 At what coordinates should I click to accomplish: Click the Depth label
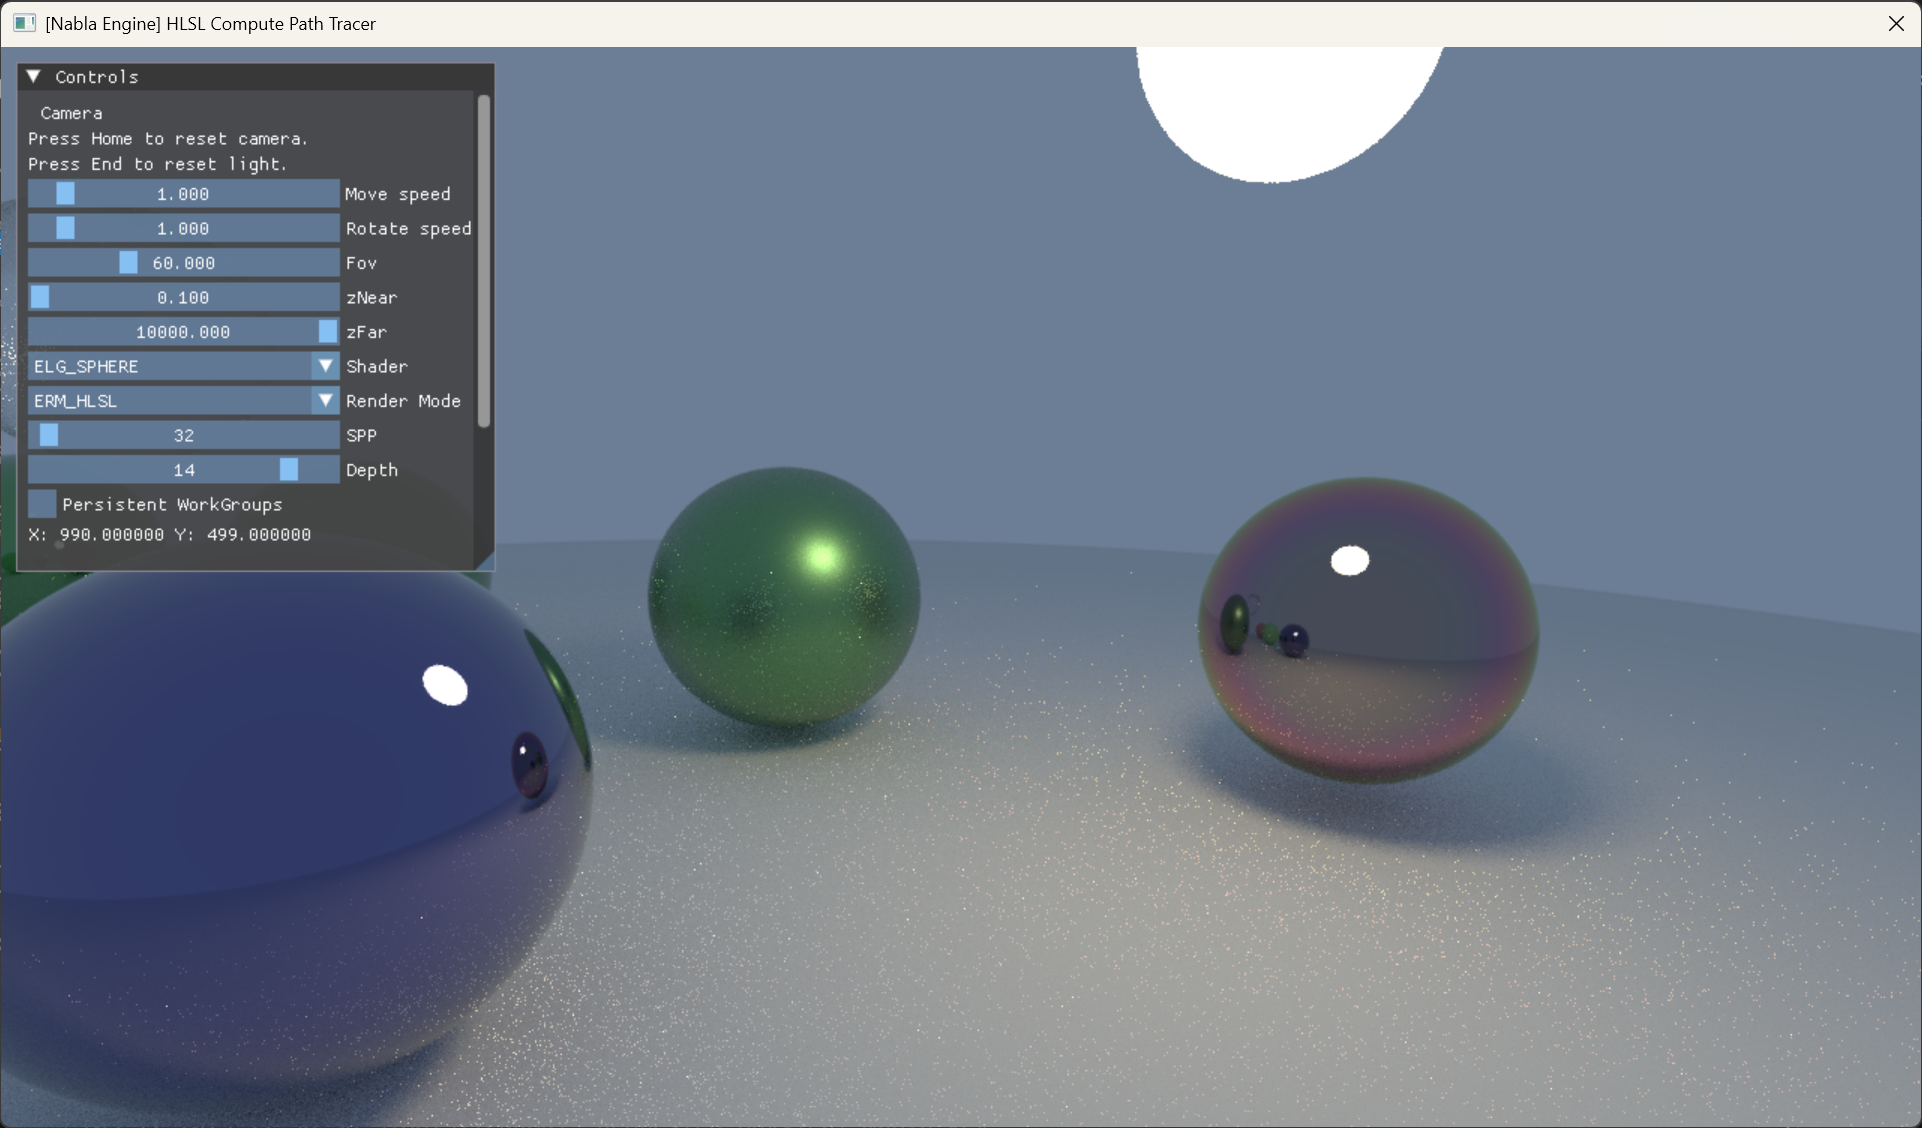pyautogui.click(x=372, y=470)
